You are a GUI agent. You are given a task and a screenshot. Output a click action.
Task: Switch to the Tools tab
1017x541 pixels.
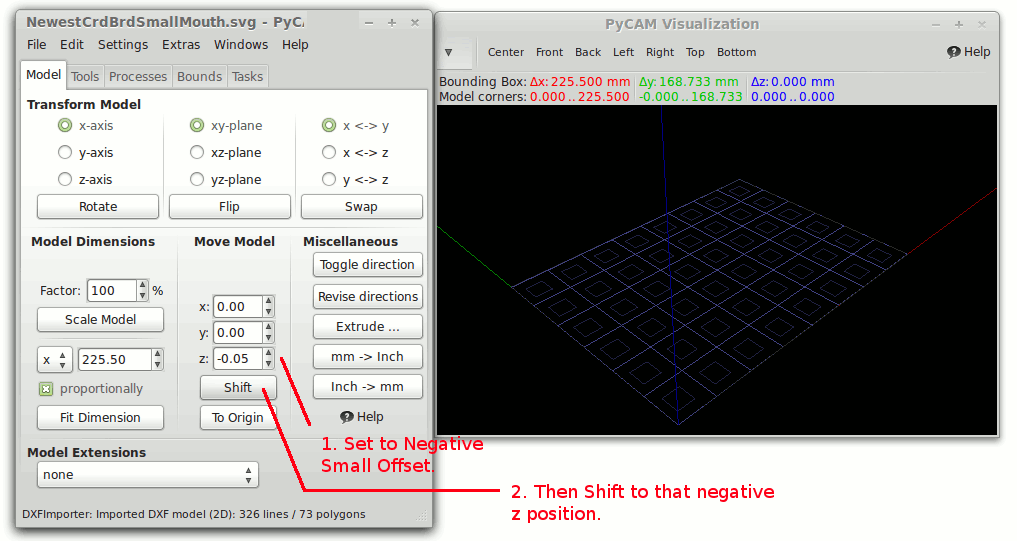(85, 77)
